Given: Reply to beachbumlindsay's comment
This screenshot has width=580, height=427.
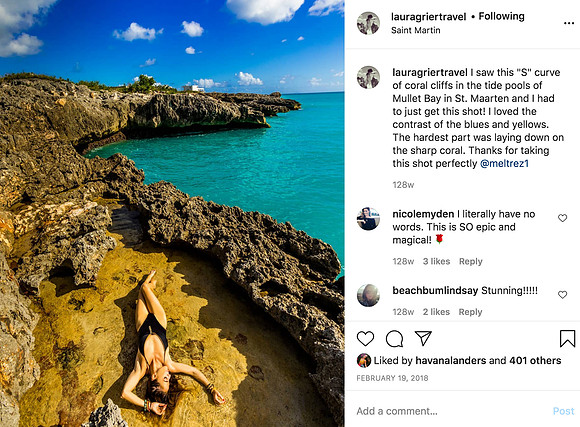Looking at the screenshot, I should point(470,312).
